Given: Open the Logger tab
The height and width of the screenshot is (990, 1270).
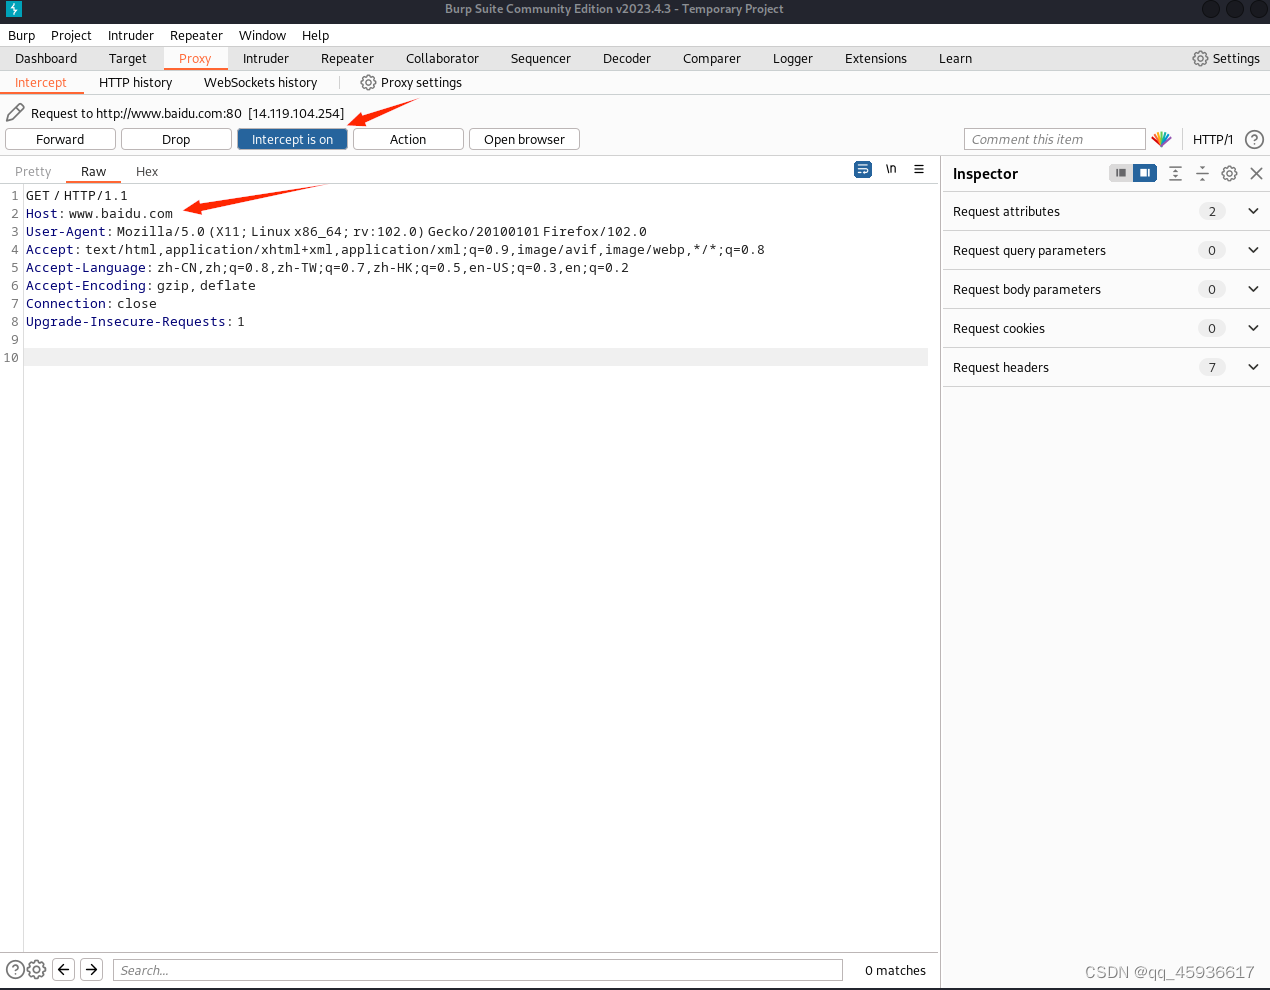Looking at the screenshot, I should pyautogui.click(x=793, y=59).
